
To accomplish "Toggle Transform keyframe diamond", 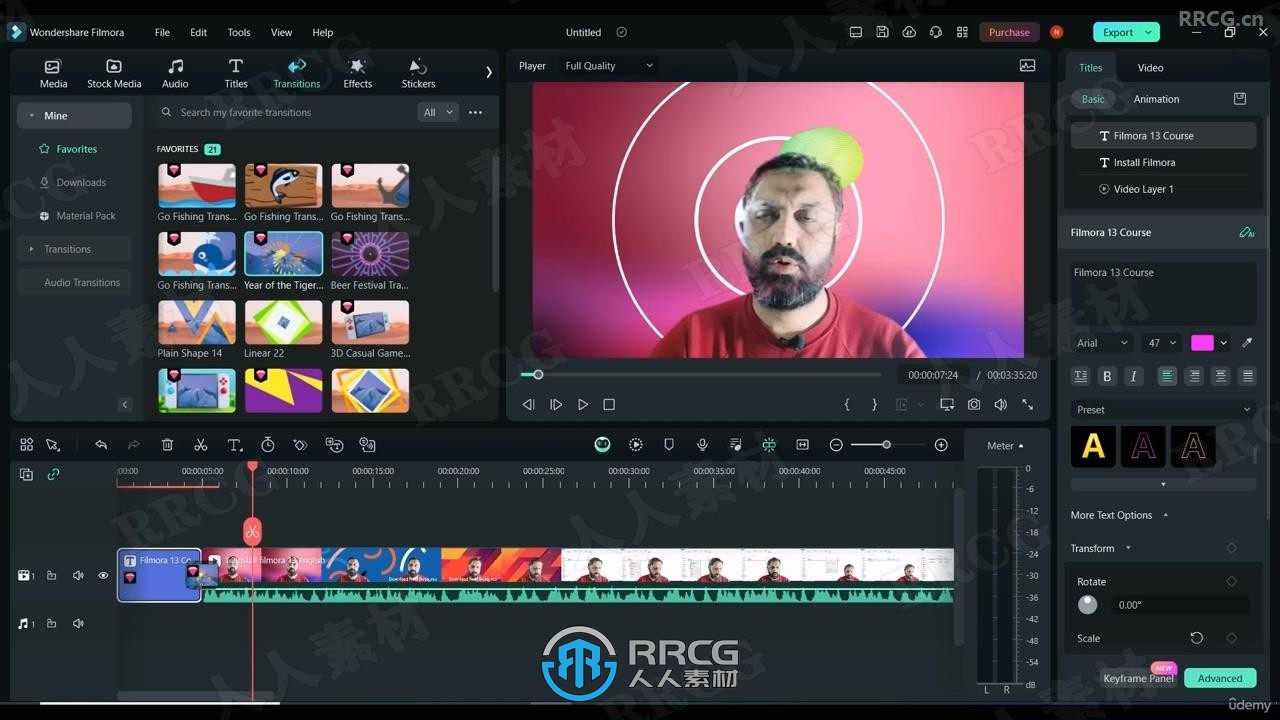I will pos(1231,548).
